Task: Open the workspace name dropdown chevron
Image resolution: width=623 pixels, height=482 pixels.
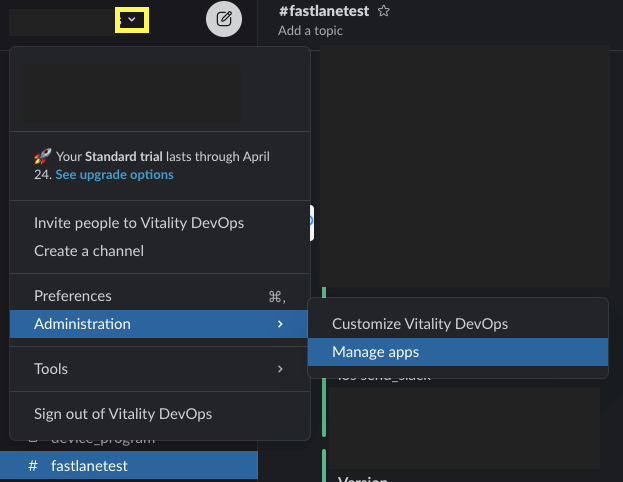Action: (132, 19)
